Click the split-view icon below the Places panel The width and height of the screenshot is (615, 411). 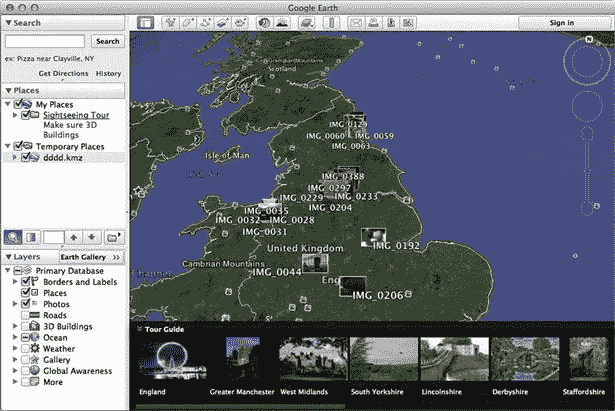(x=31, y=237)
